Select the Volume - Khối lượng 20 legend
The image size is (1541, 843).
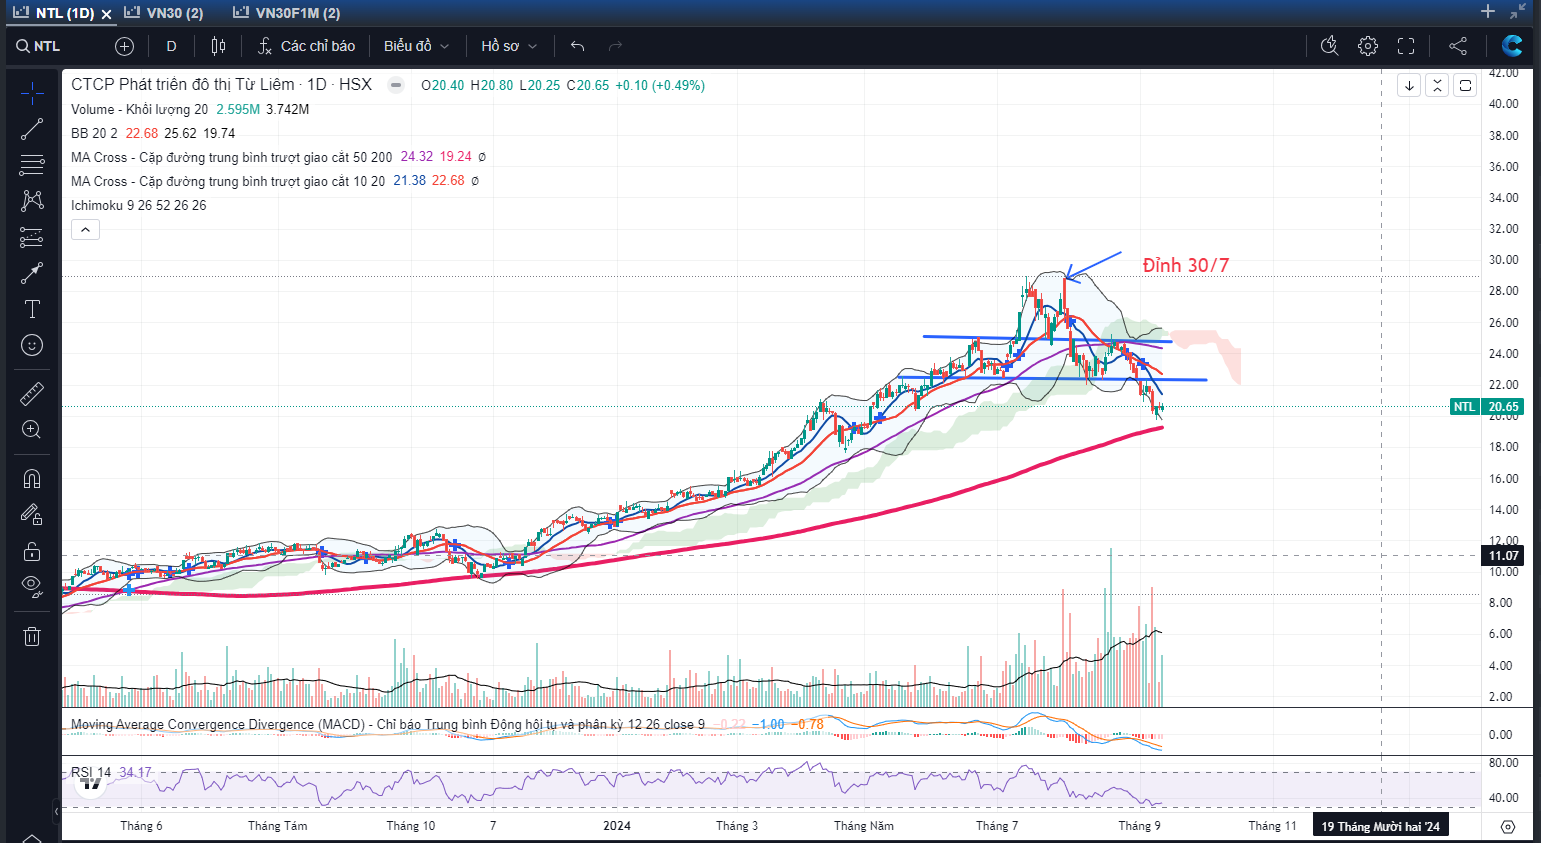point(139,109)
